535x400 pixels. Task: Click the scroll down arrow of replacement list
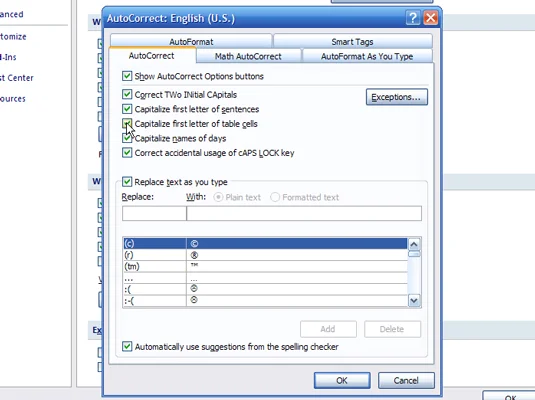click(414, 301)
